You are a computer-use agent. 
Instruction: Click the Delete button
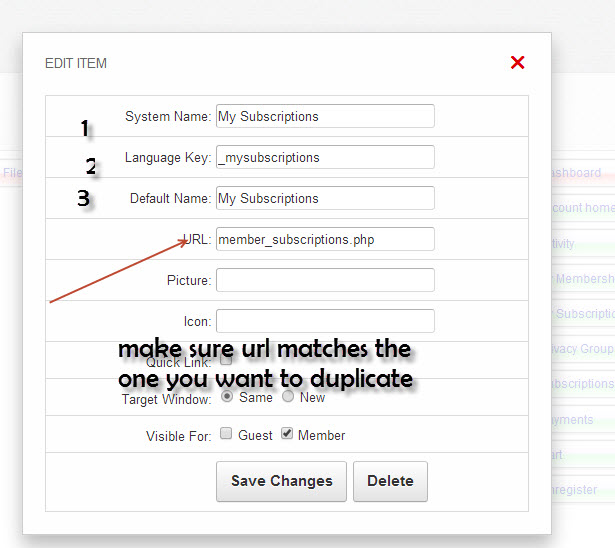click(390, 481)
